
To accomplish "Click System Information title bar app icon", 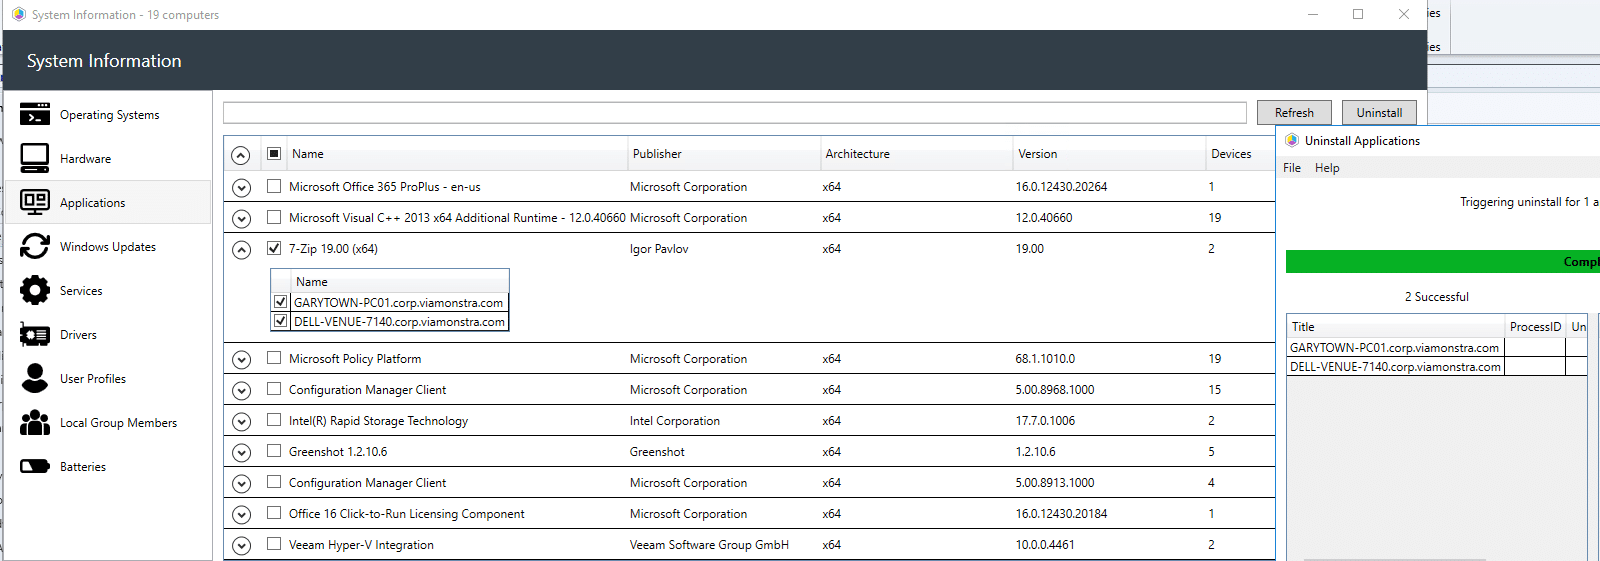I will click(x=18, y=14).
